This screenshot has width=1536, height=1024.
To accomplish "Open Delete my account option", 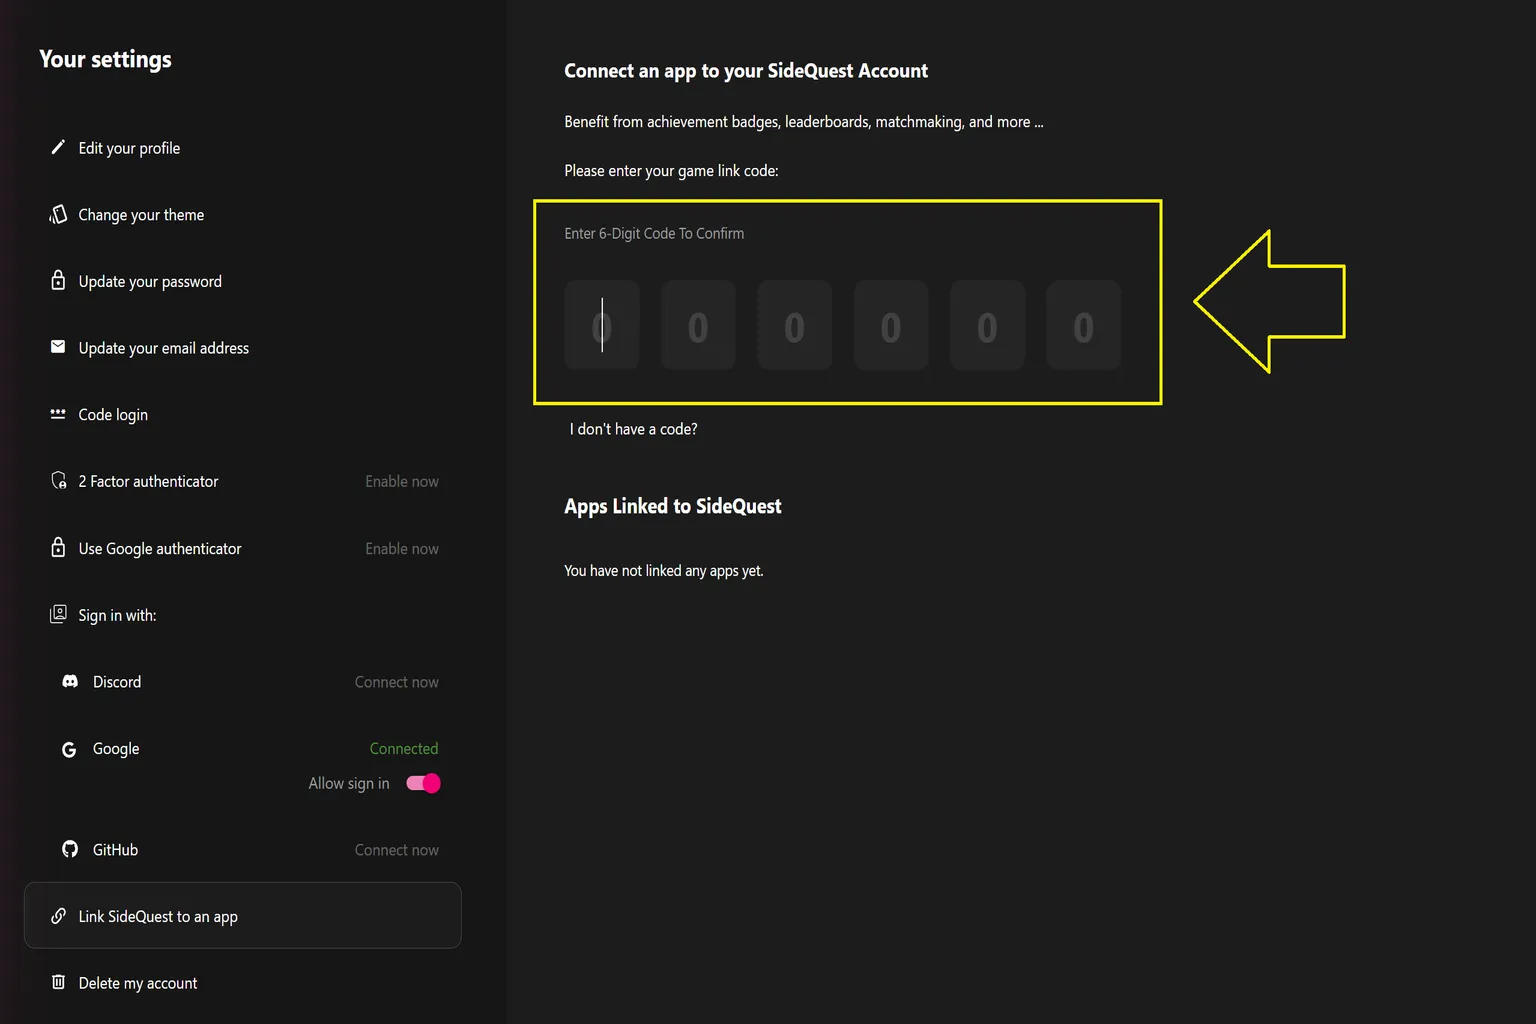I will (x=138, y=983).
